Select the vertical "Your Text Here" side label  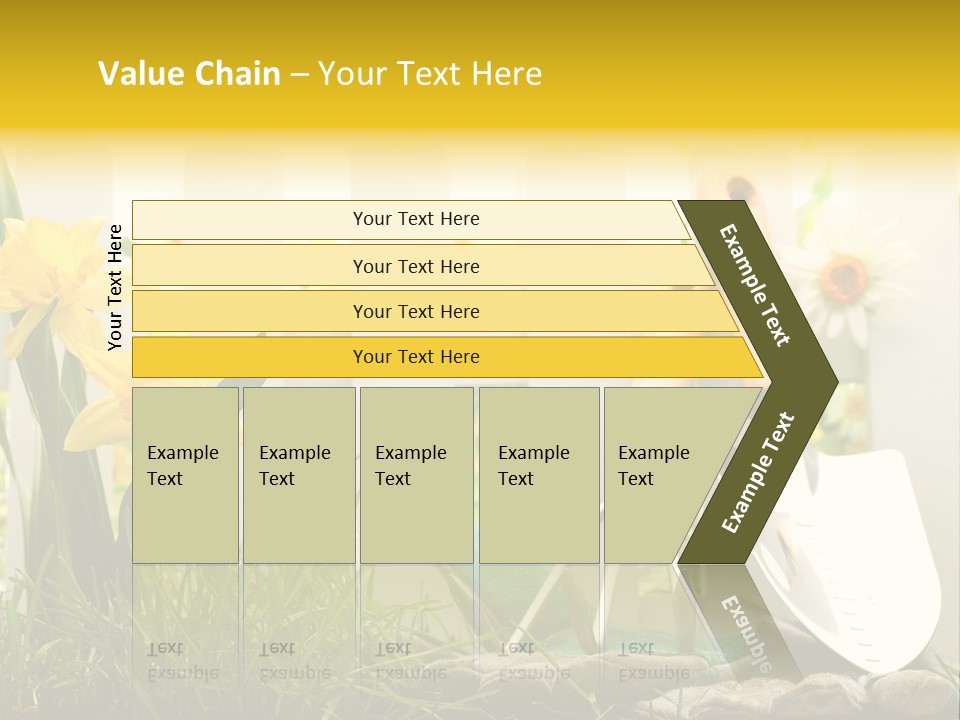point(115,287)
